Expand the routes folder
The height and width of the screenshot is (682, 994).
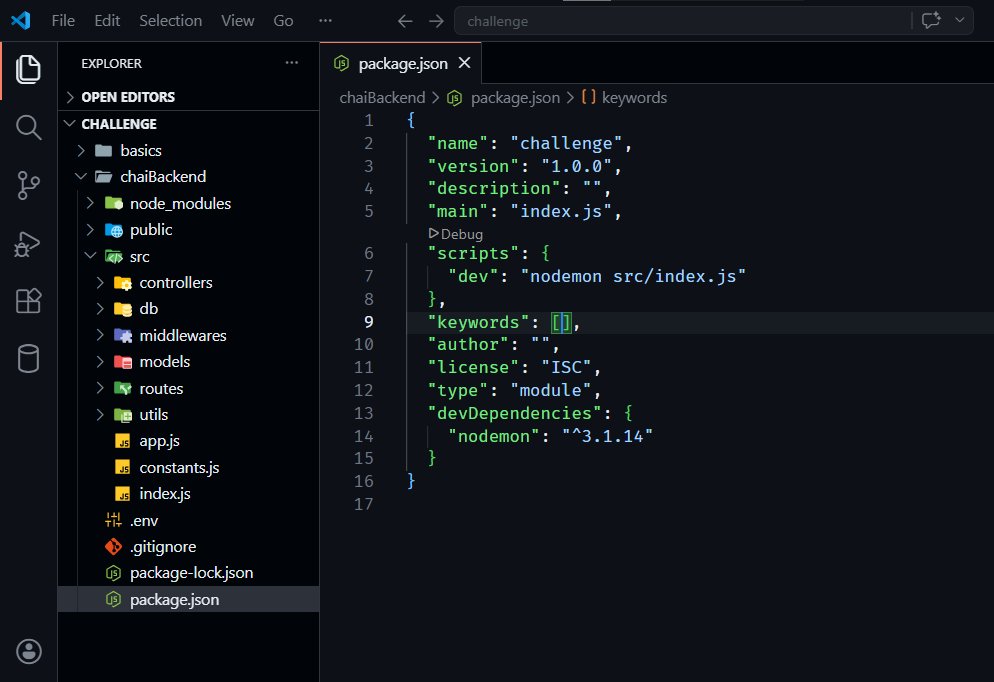(x=188, y=389)
